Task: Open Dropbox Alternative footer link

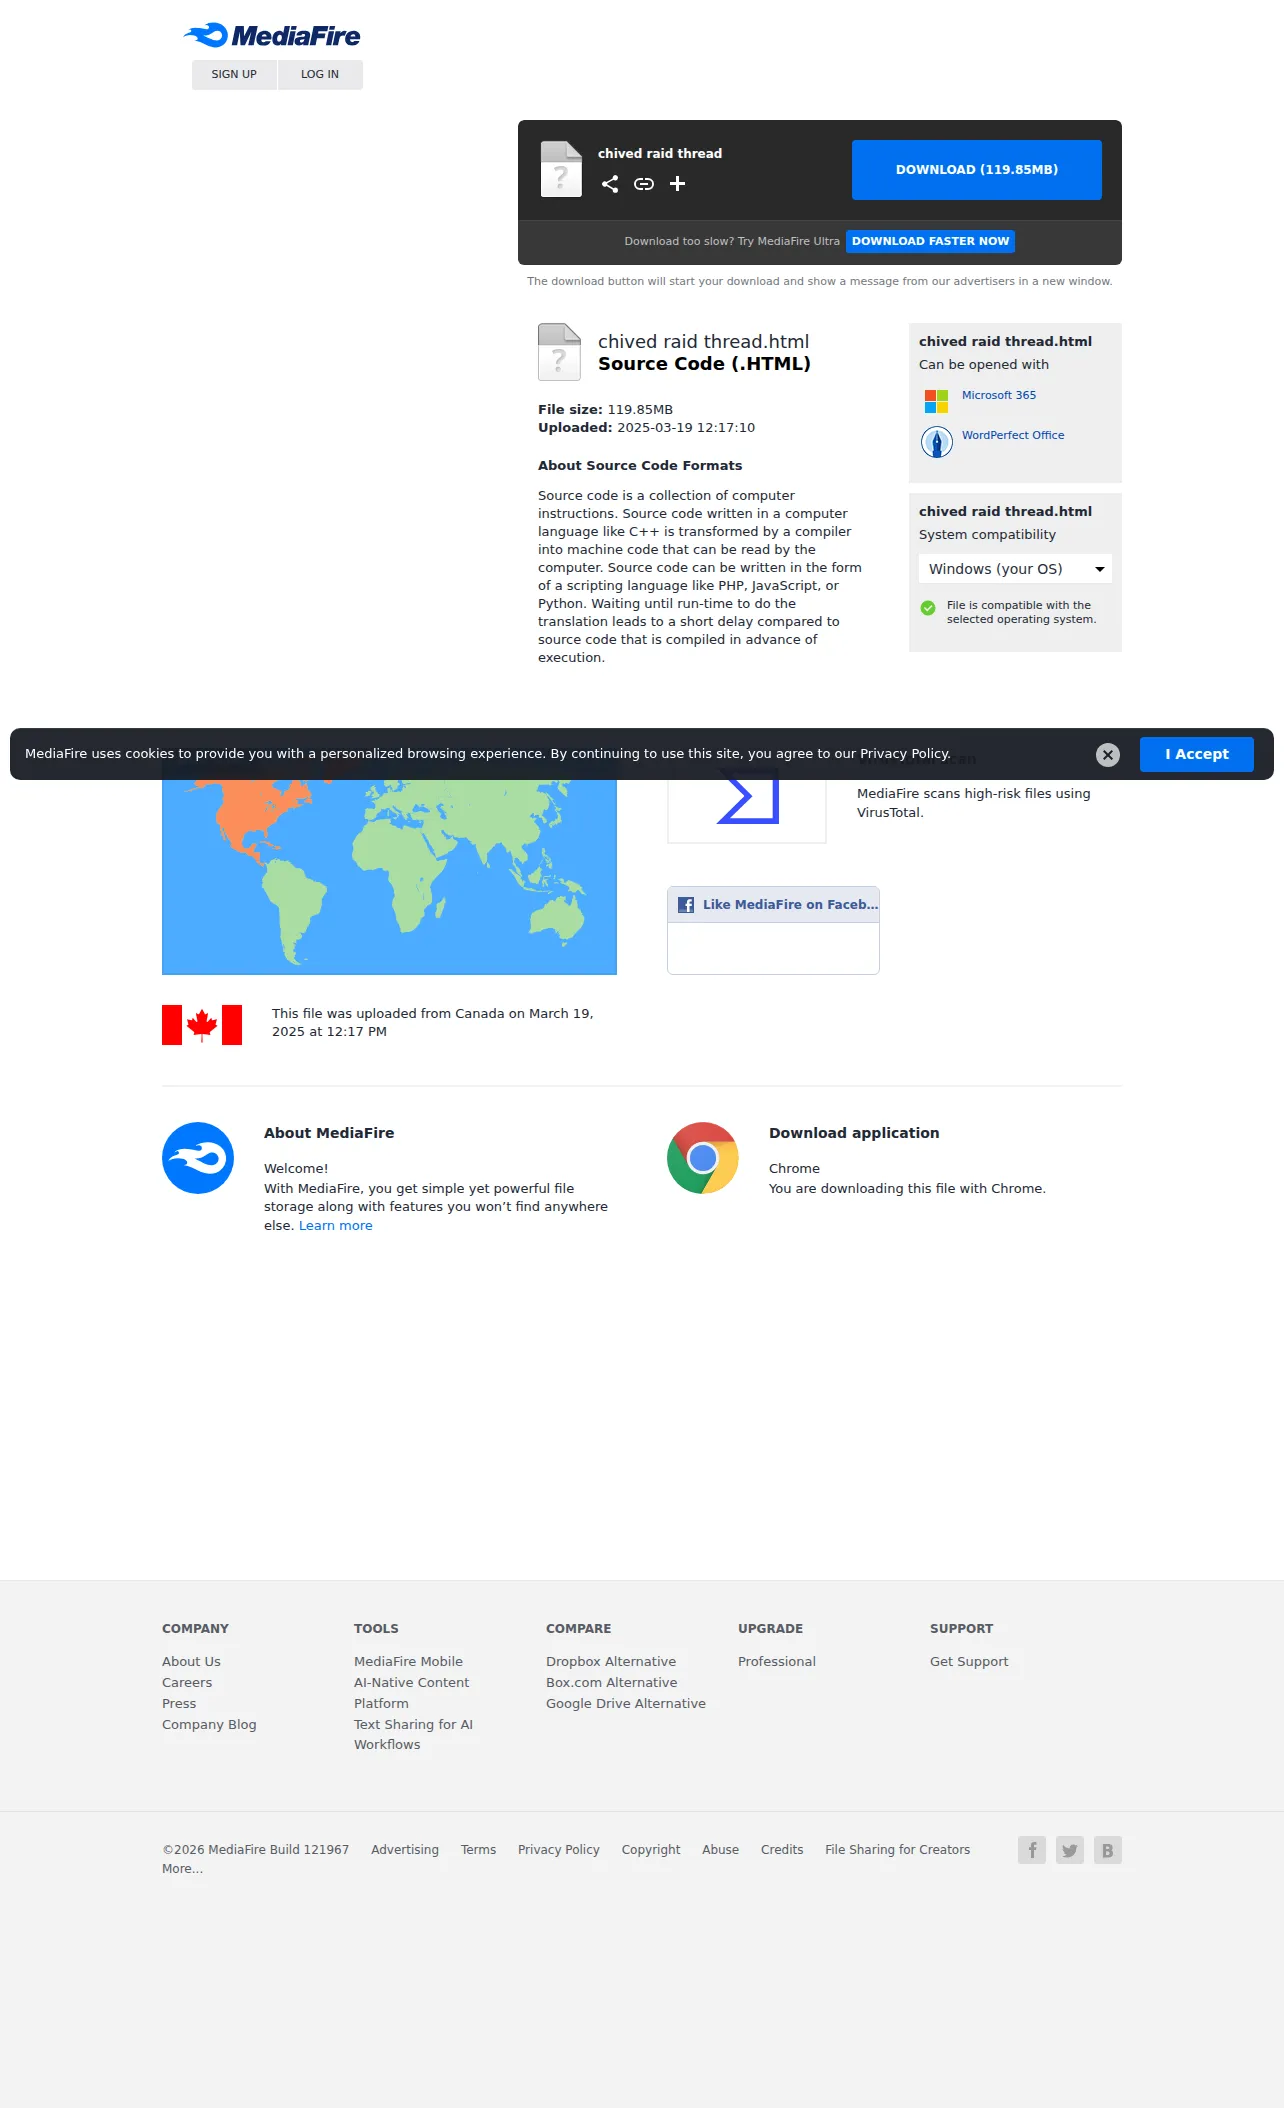Action: pyautogui.click(x=611, y=1662)
